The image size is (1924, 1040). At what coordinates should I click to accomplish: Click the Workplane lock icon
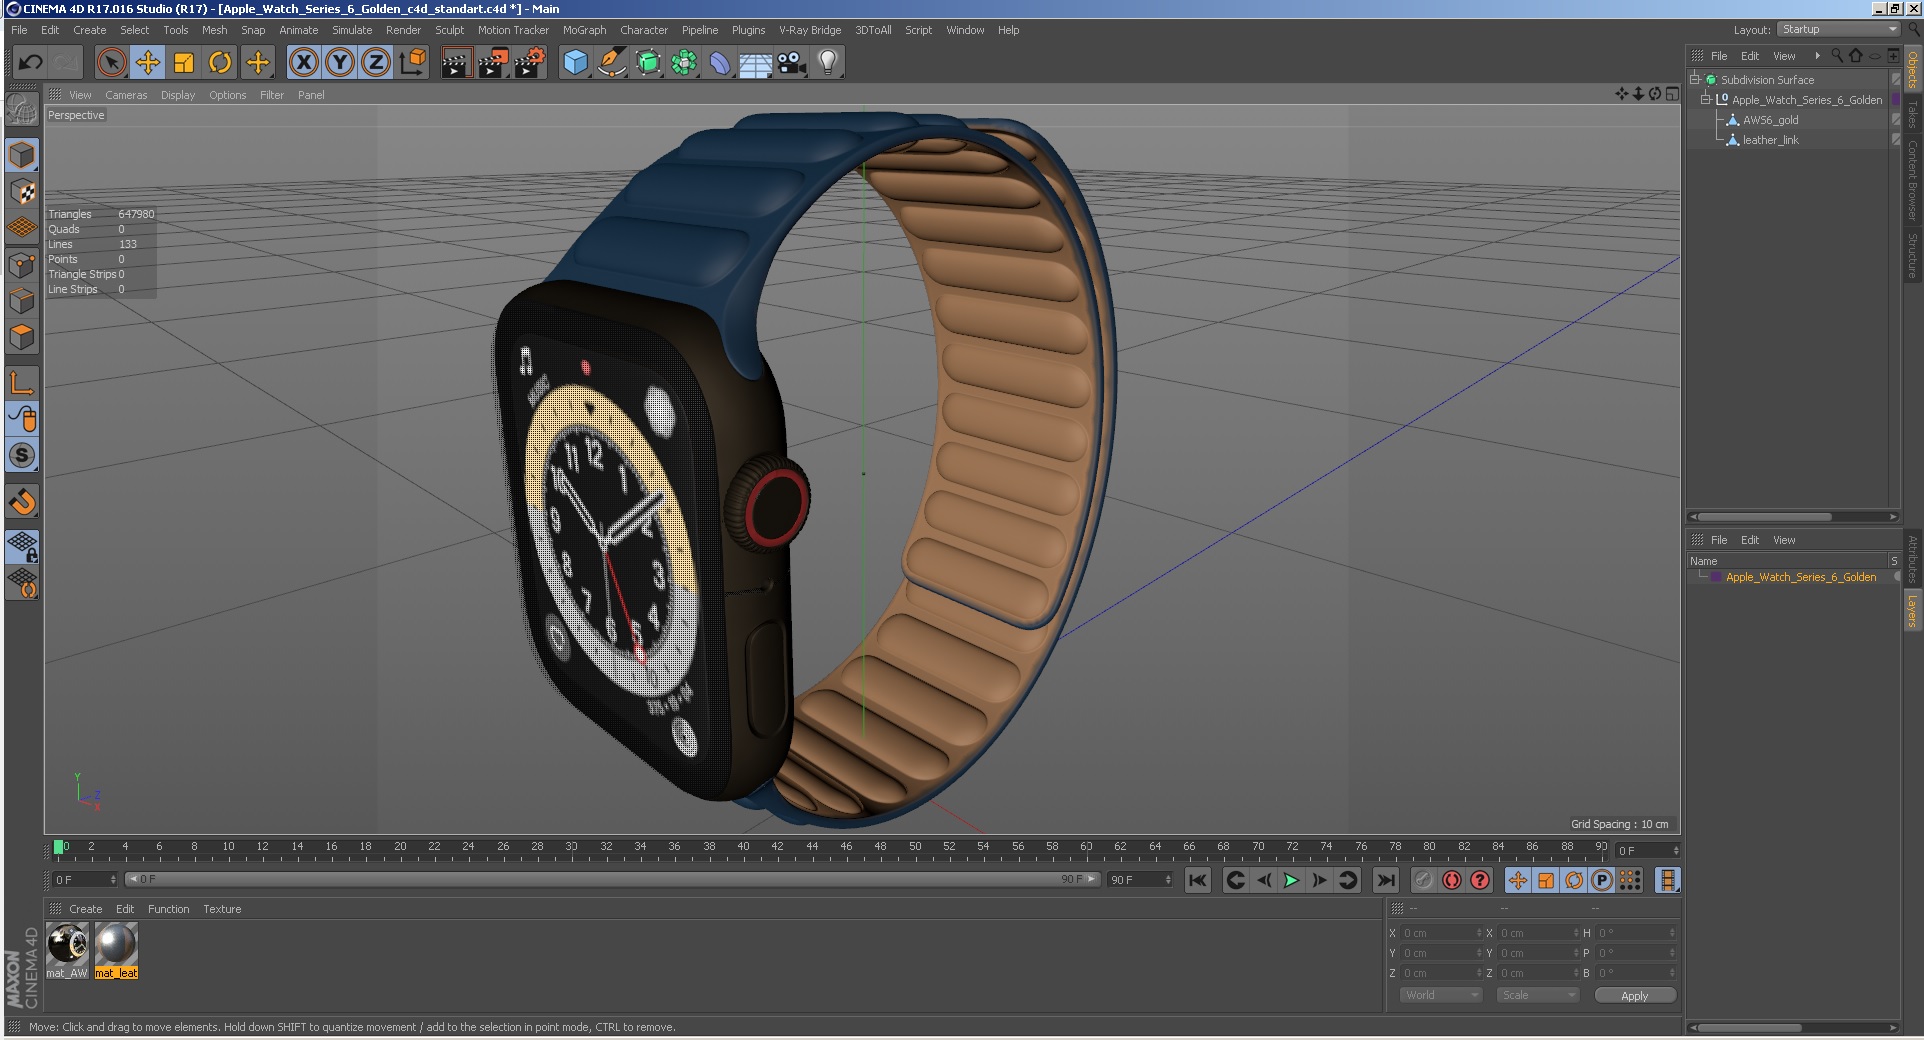click(22, 546)
